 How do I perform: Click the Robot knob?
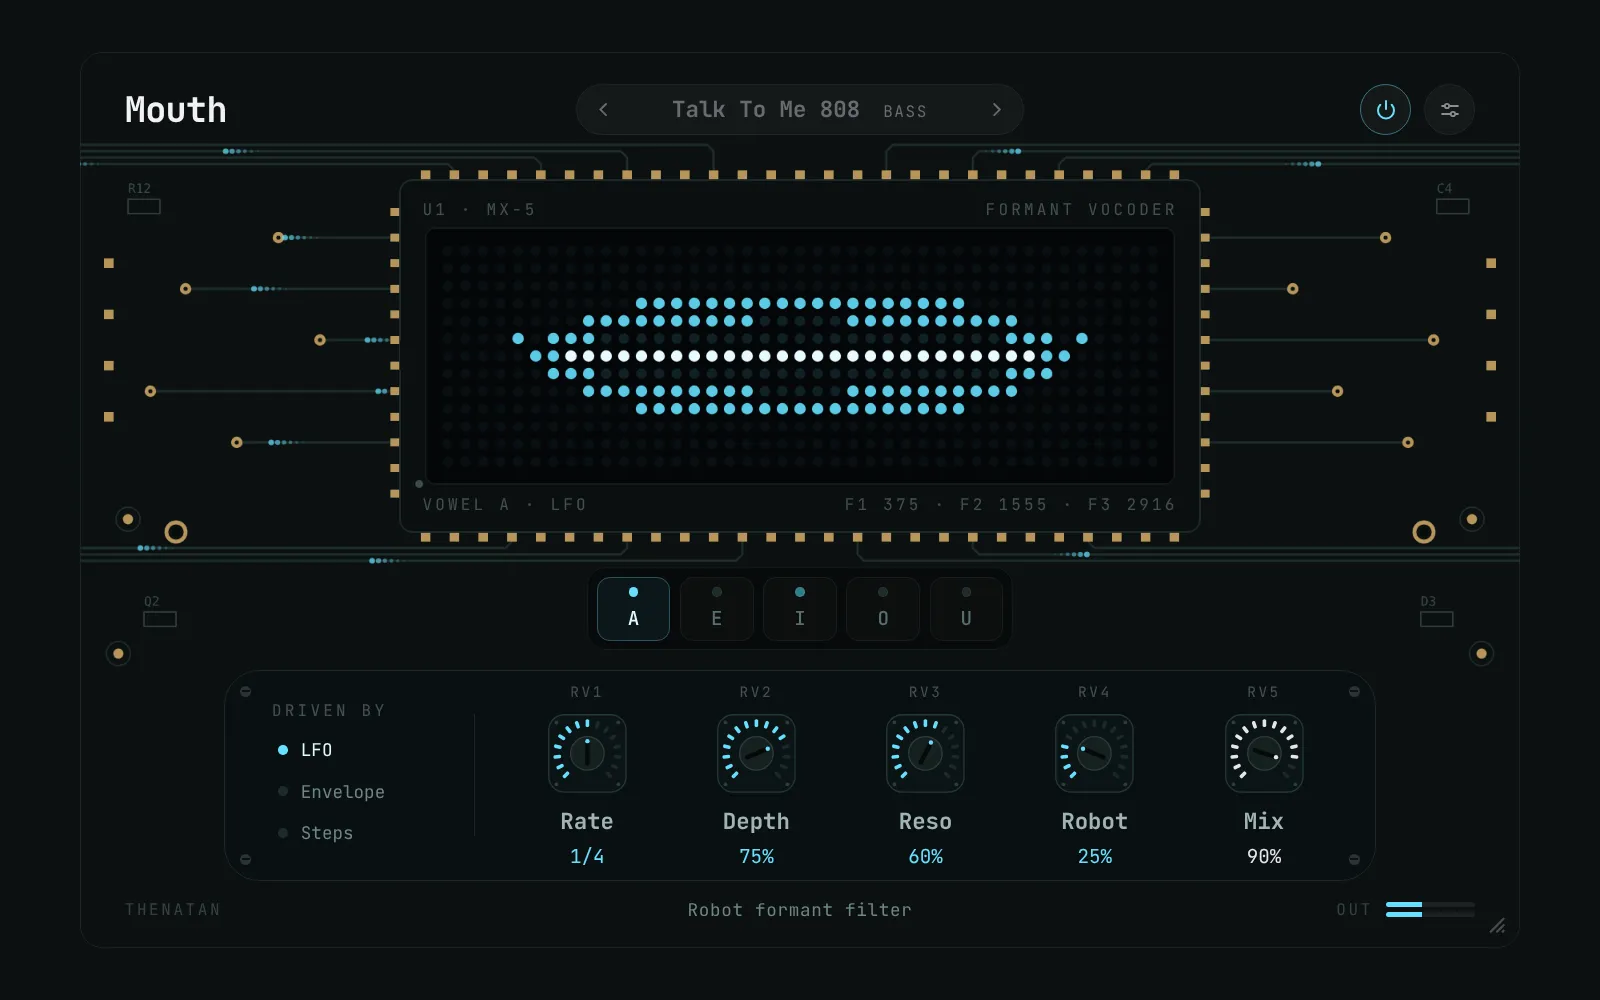pos(1094,753)
